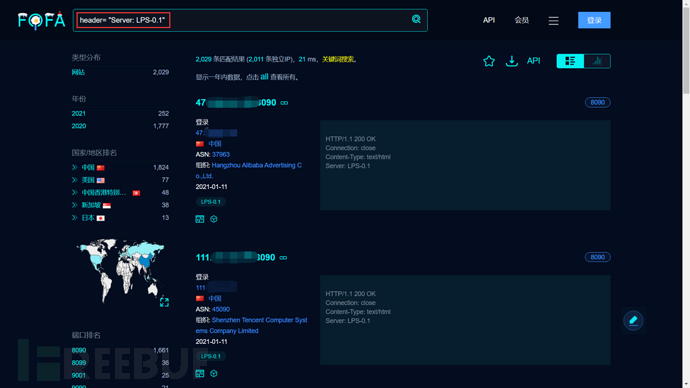Image resolution: width=690 pixels, height=388 pixels.
Task: Click the 关键词搜索 link
Action: pos(338,59)
